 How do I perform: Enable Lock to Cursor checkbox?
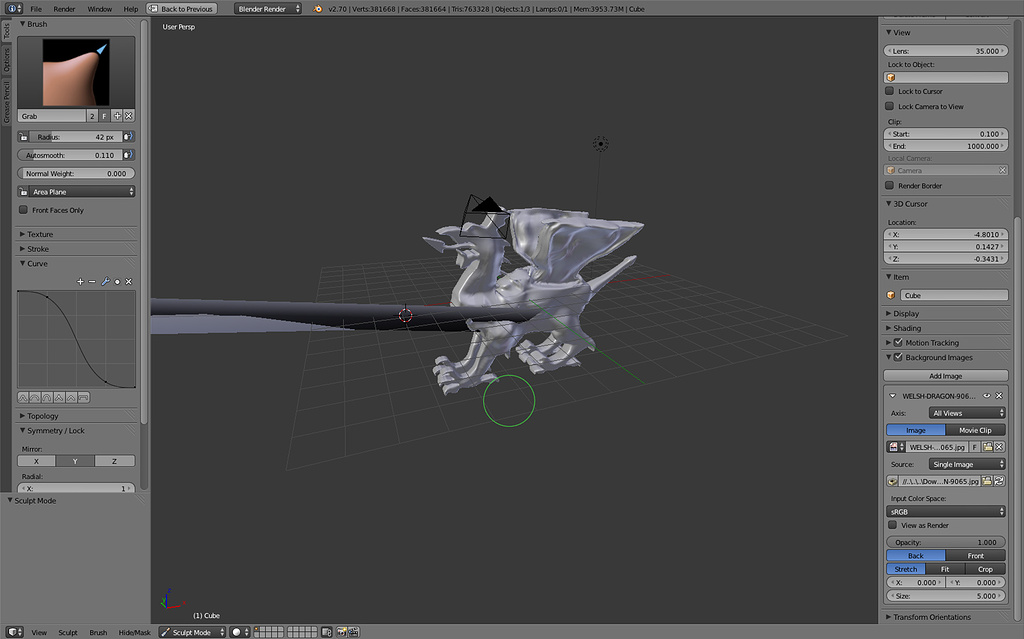click(x=889, y=91)
